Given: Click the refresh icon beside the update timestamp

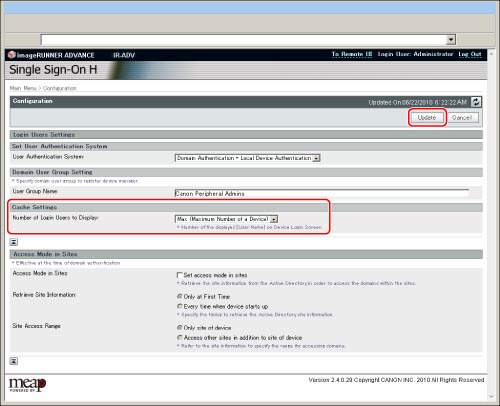Looking at the screenshot, I should click(x=476, y=102).
